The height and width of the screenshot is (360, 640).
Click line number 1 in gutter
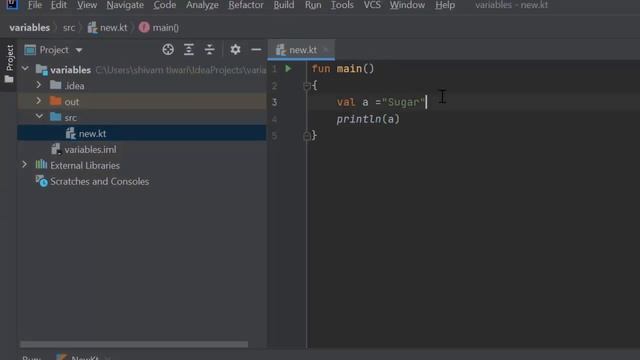pos(274,69)
